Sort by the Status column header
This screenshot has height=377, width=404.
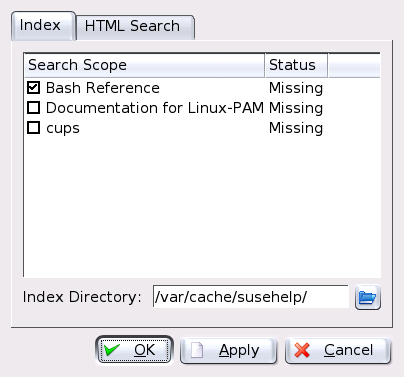pyautogui.click(x=296, y=65)
